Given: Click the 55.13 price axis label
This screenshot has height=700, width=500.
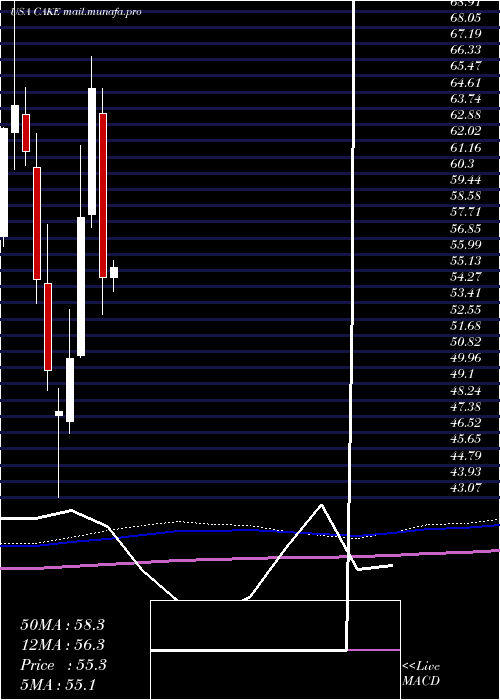Looking at the screenshot, I should coord(466,261).
